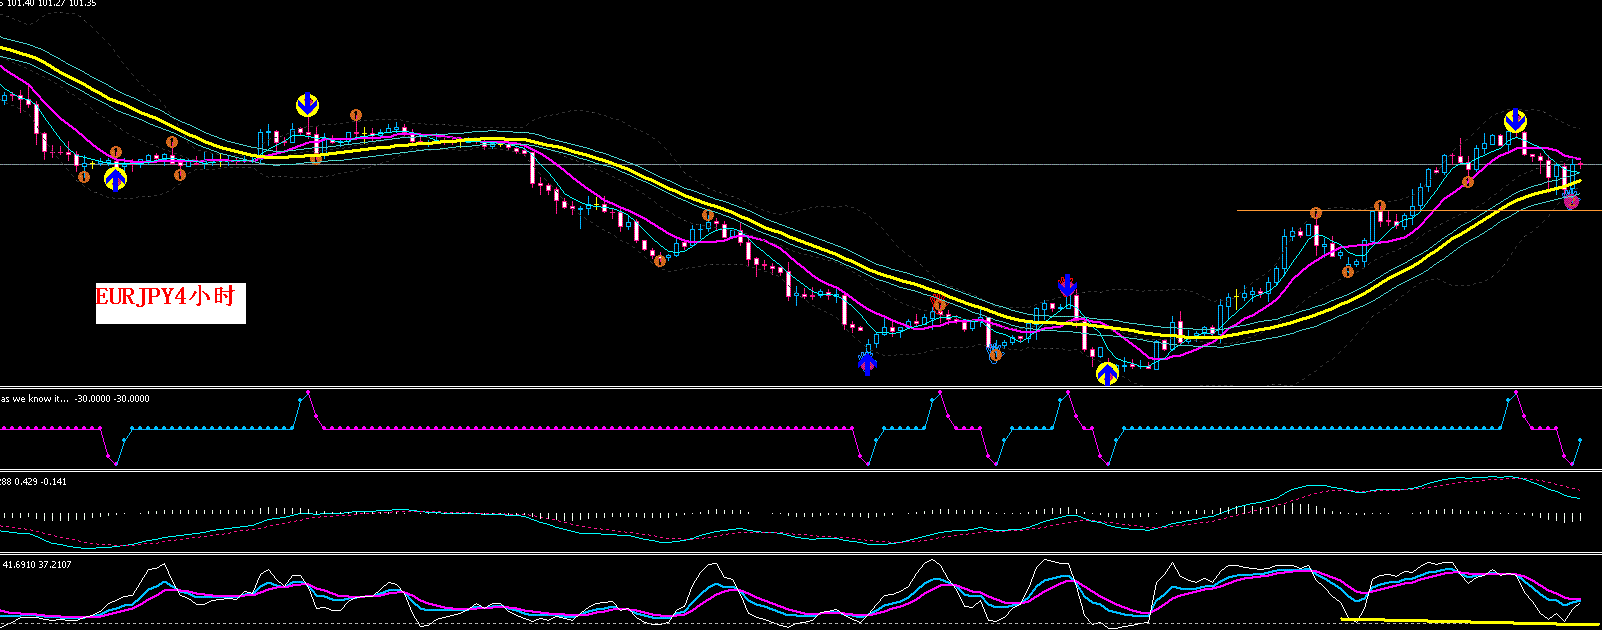Click the plain blue up-arrow buy marker

pos(867,361)
